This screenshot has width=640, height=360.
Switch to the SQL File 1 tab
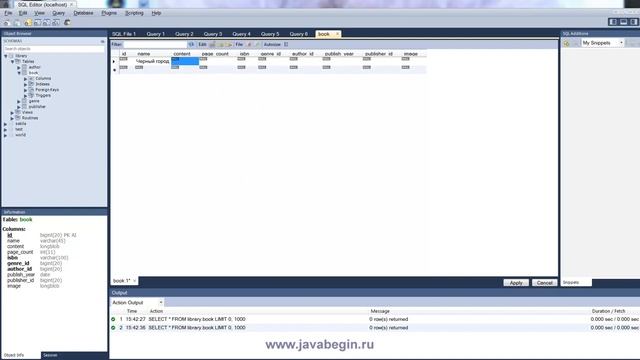click(x=124, y=34)
